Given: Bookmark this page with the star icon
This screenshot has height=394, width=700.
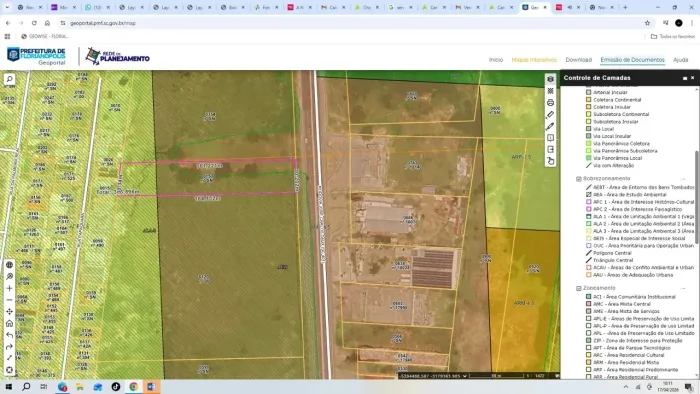Looking at the screenshot, I should pos(647,23).
